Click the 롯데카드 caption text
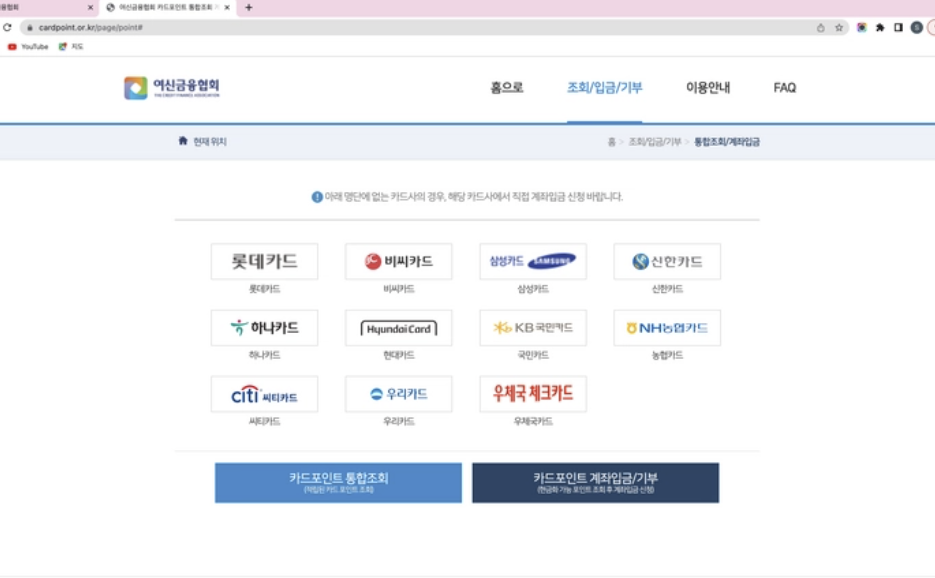The height and width of the screenshot is (578, 935). pos(264,289)
